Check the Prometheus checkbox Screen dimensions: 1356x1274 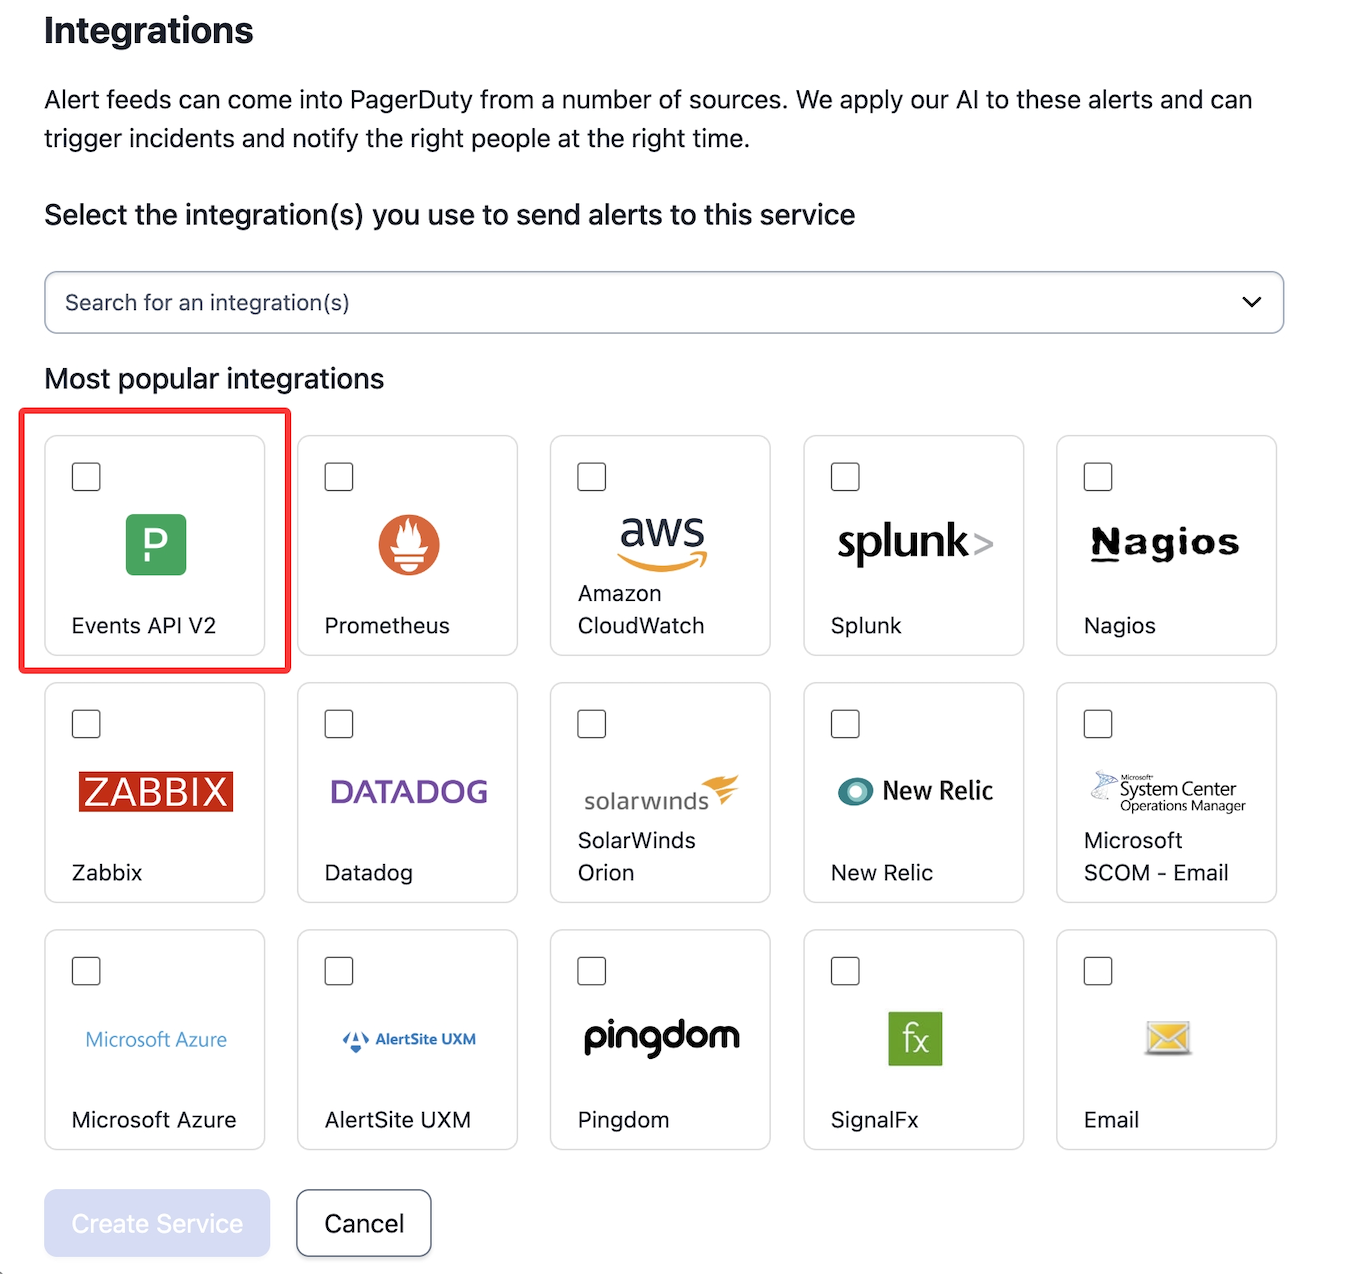(x=339, y=477)
